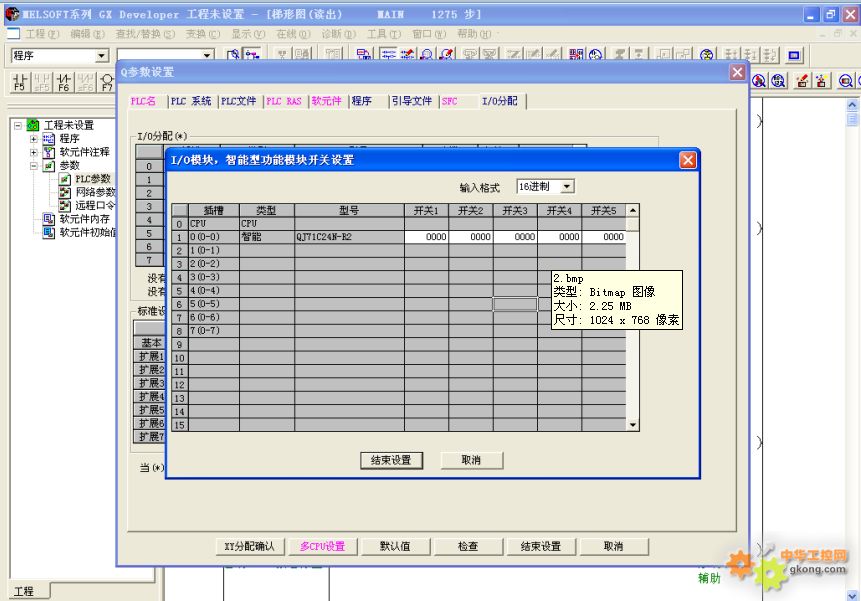This screenshot has width=861, height=601.
Task: Open the 编辑 menu
Action: [88, 34]
